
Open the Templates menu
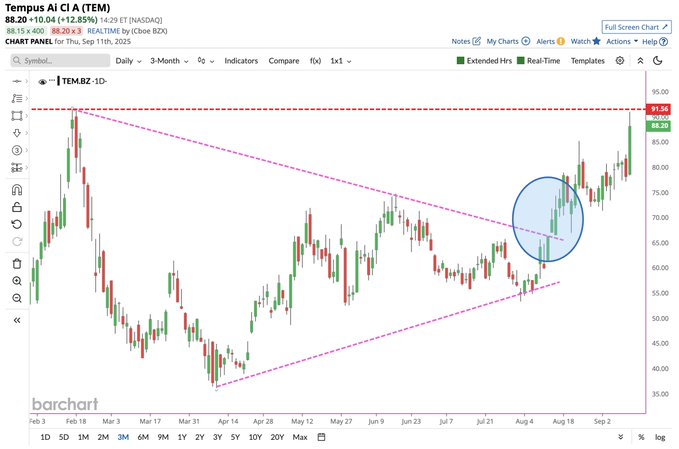pos(587,61)
